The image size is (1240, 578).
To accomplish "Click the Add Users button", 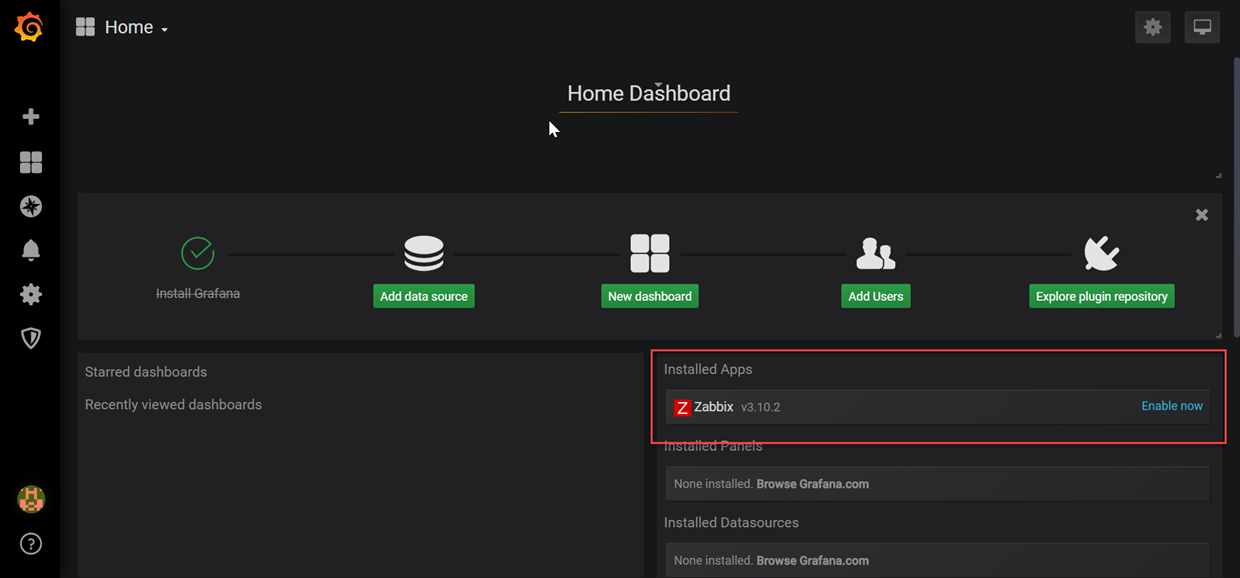I will point(875,296).
